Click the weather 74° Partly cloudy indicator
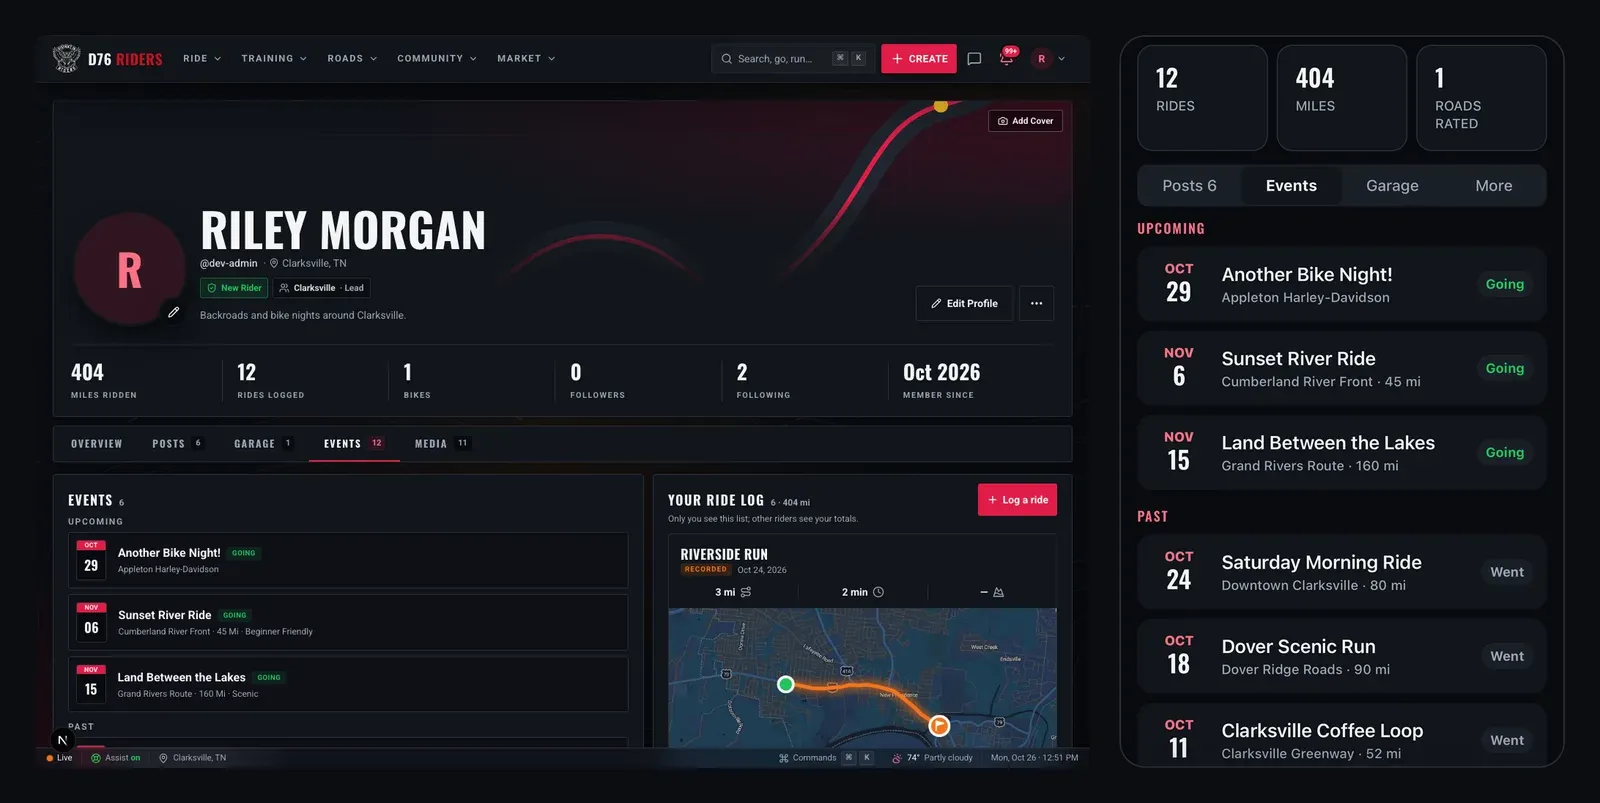The image size is (1600, 803). point(932,758)
